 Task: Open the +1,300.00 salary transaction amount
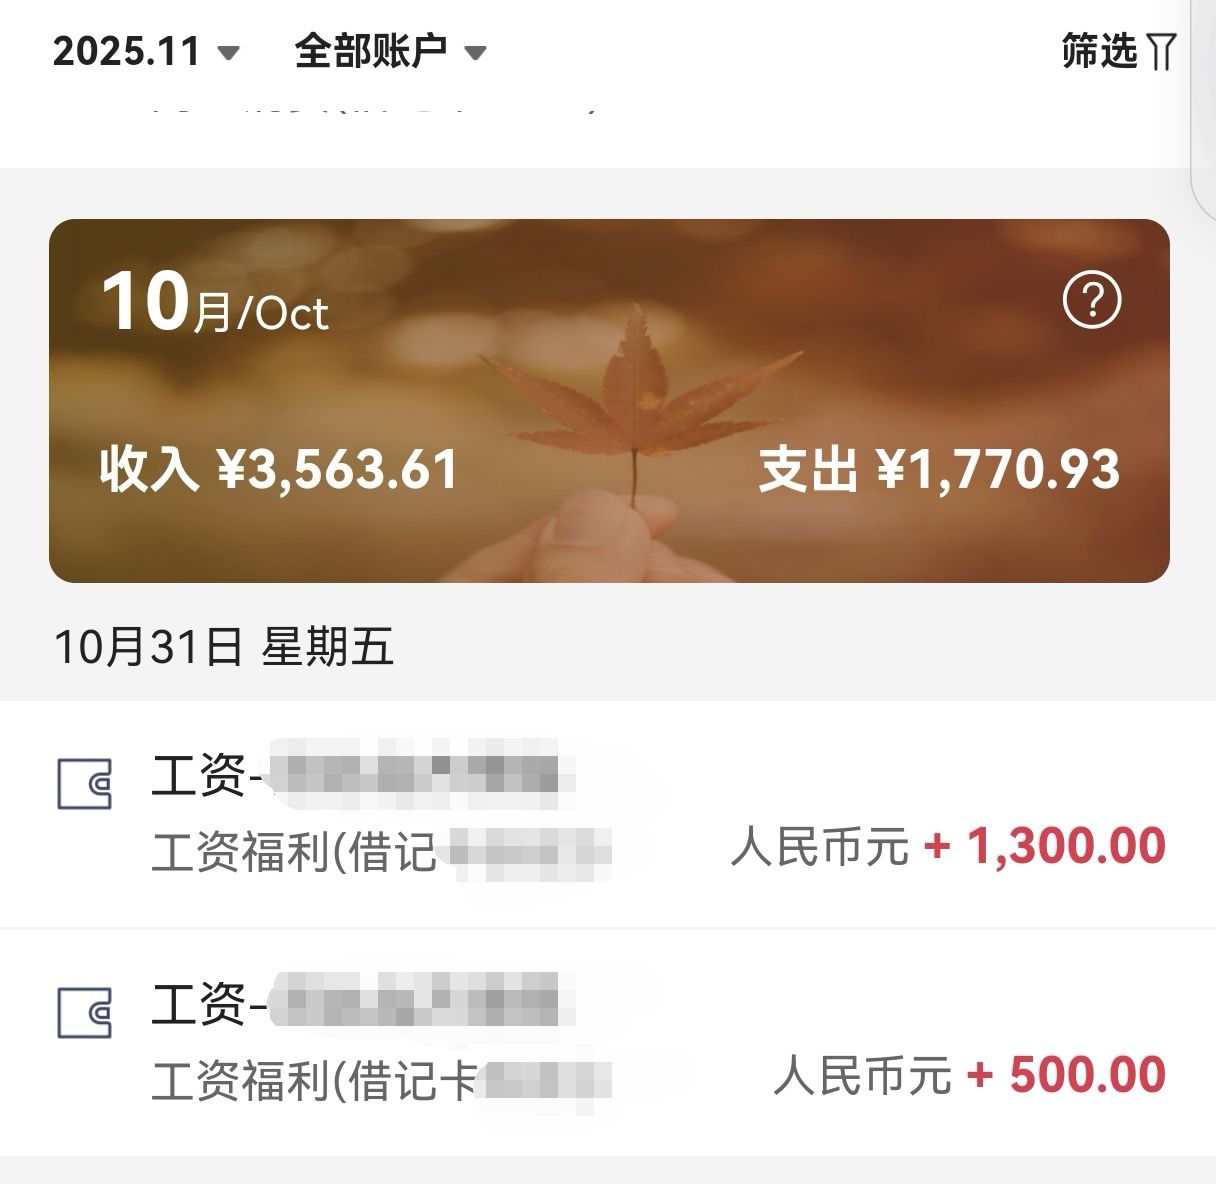1044,846
